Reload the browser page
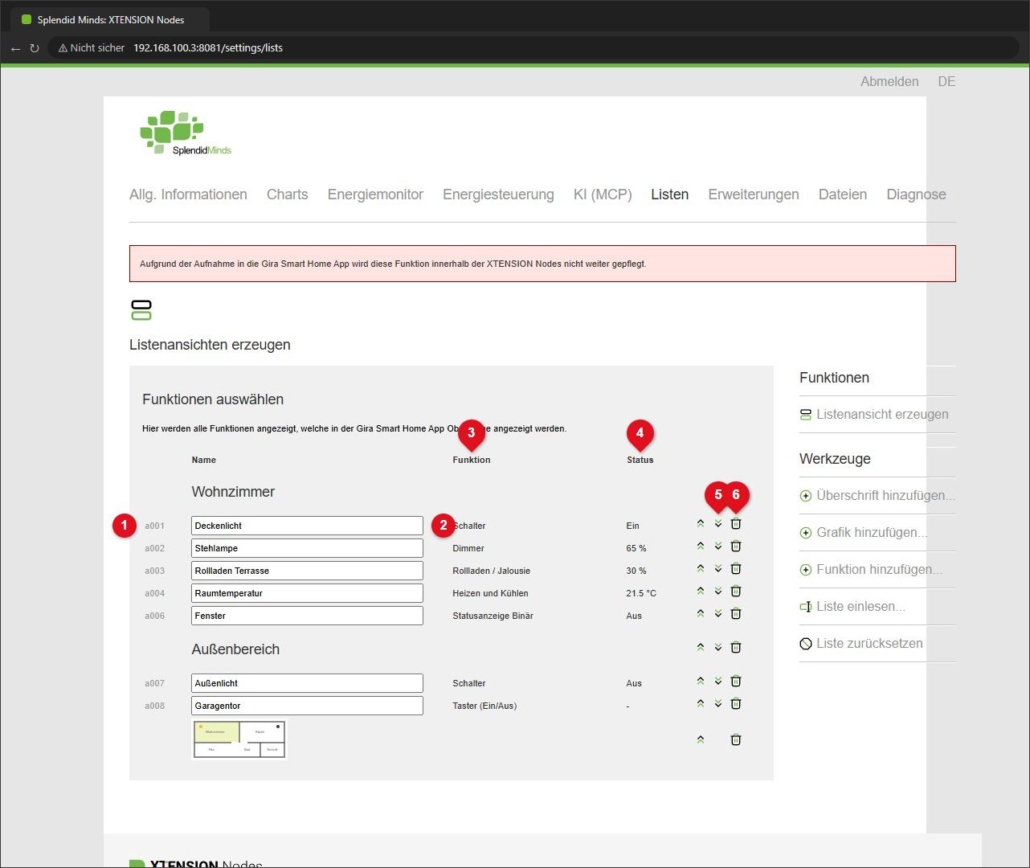1030x868 pixels. point(34,48)
